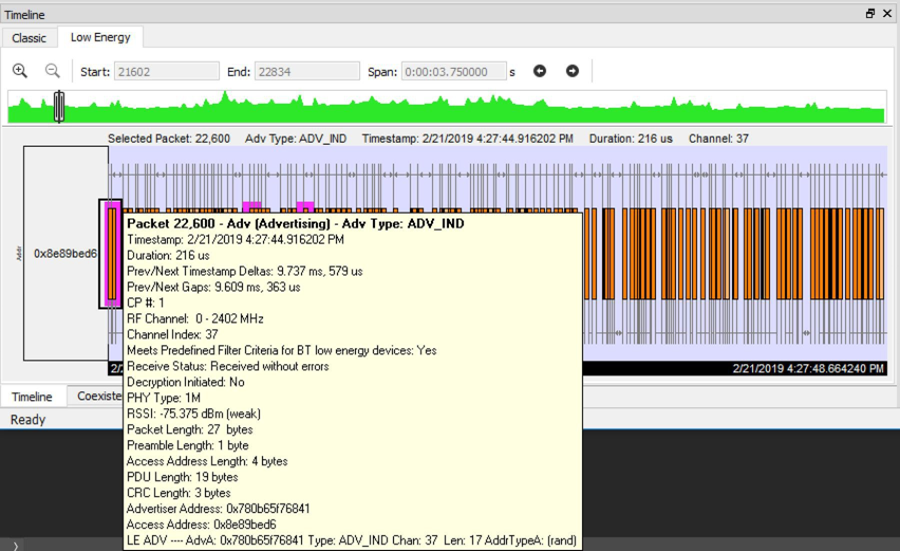Click the Span duration field
This screenshot has width=900, height=551.
pyautogui.click(x=454, y=72)
